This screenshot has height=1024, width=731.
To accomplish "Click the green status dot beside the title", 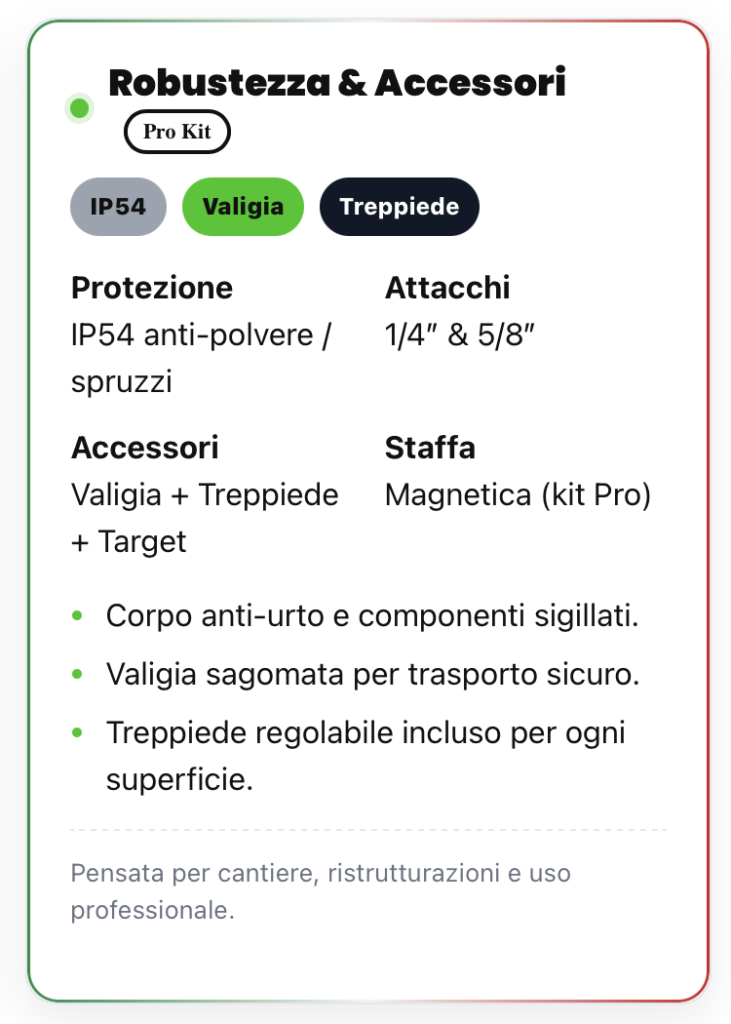I will [x=79, y=108].
